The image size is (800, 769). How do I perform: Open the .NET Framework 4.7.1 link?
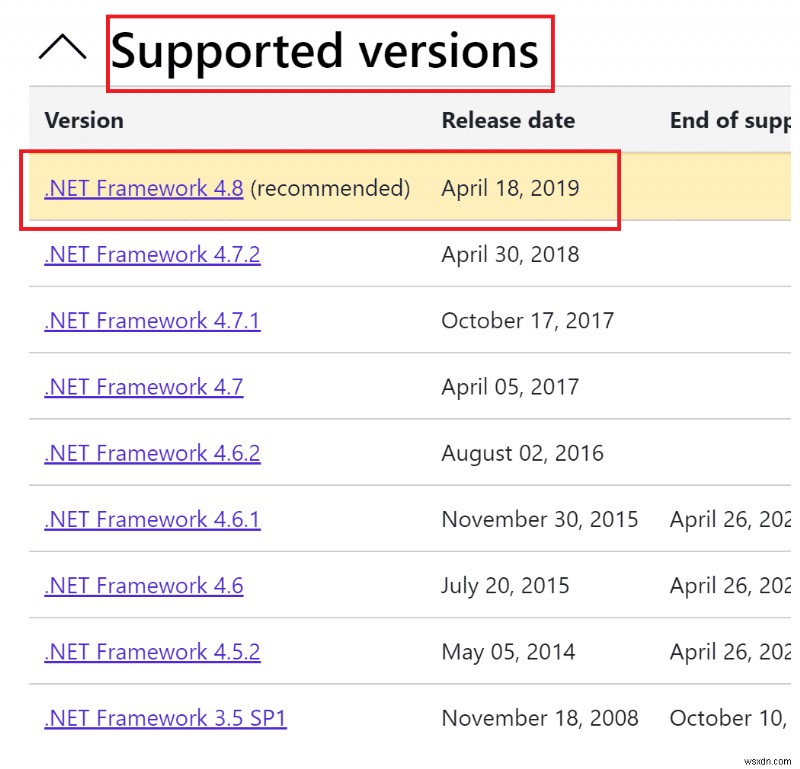pyautogui.click(x=151, y=320)
